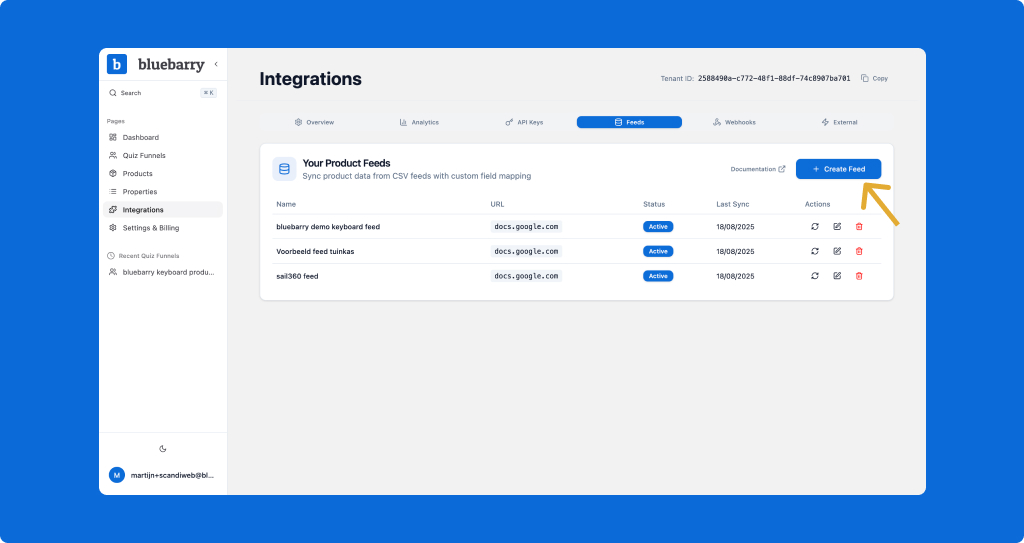Open the sidebar Search field
Viewport: 1024px width, 543px height.
[160, 93]
